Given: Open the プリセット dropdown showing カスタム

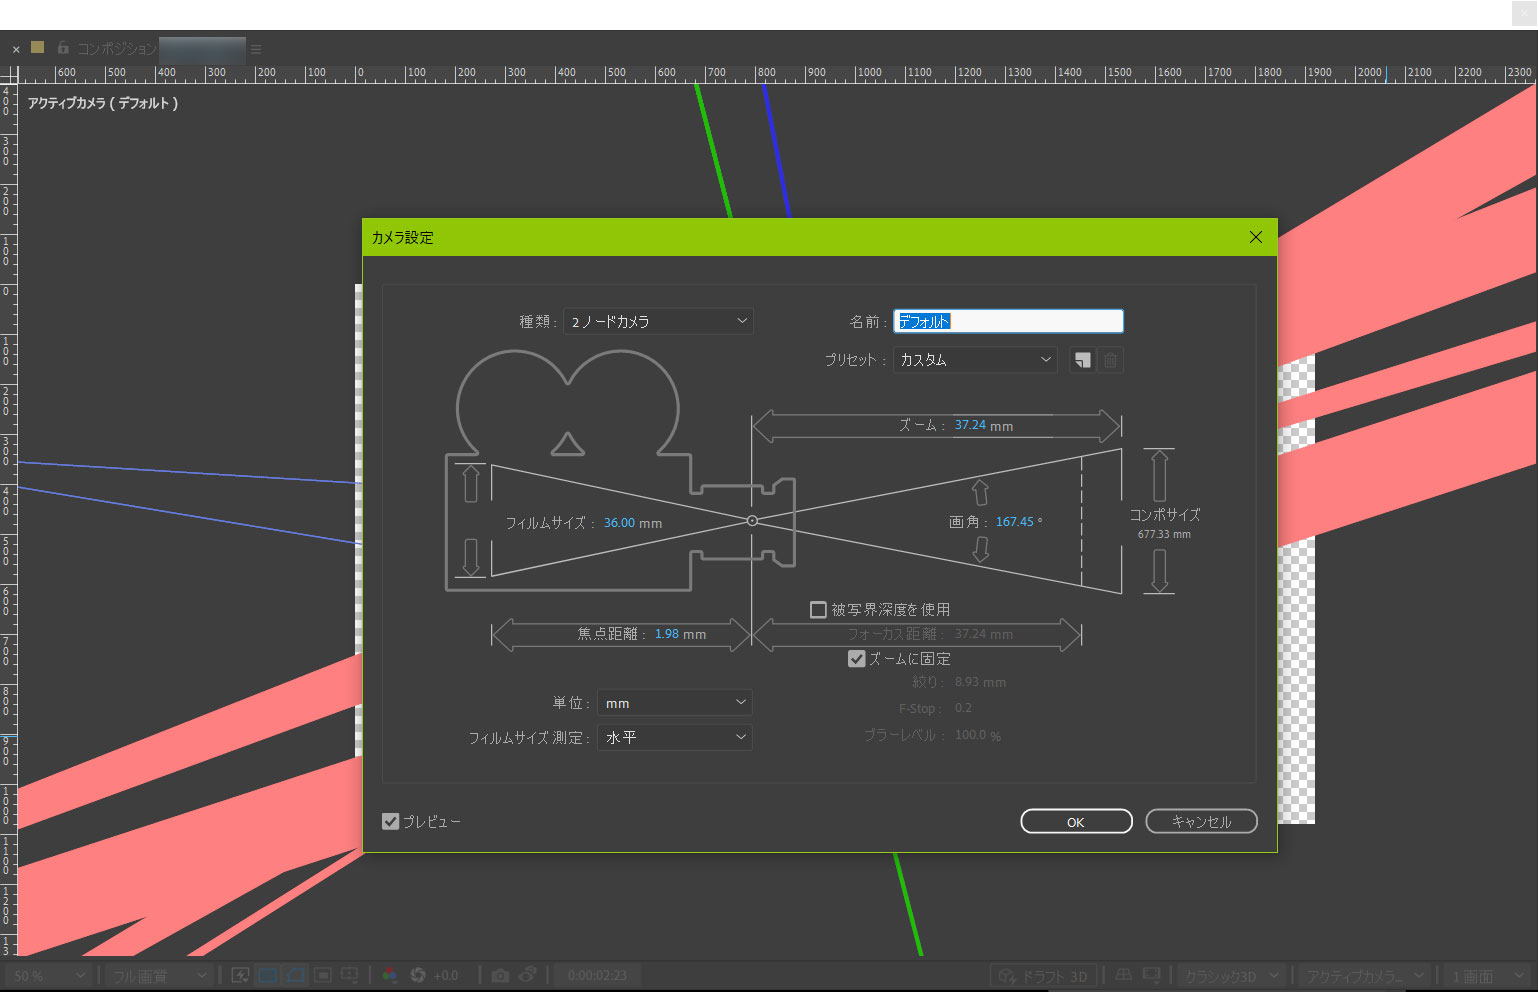Looking at the screenshot, I should [975, 360].
